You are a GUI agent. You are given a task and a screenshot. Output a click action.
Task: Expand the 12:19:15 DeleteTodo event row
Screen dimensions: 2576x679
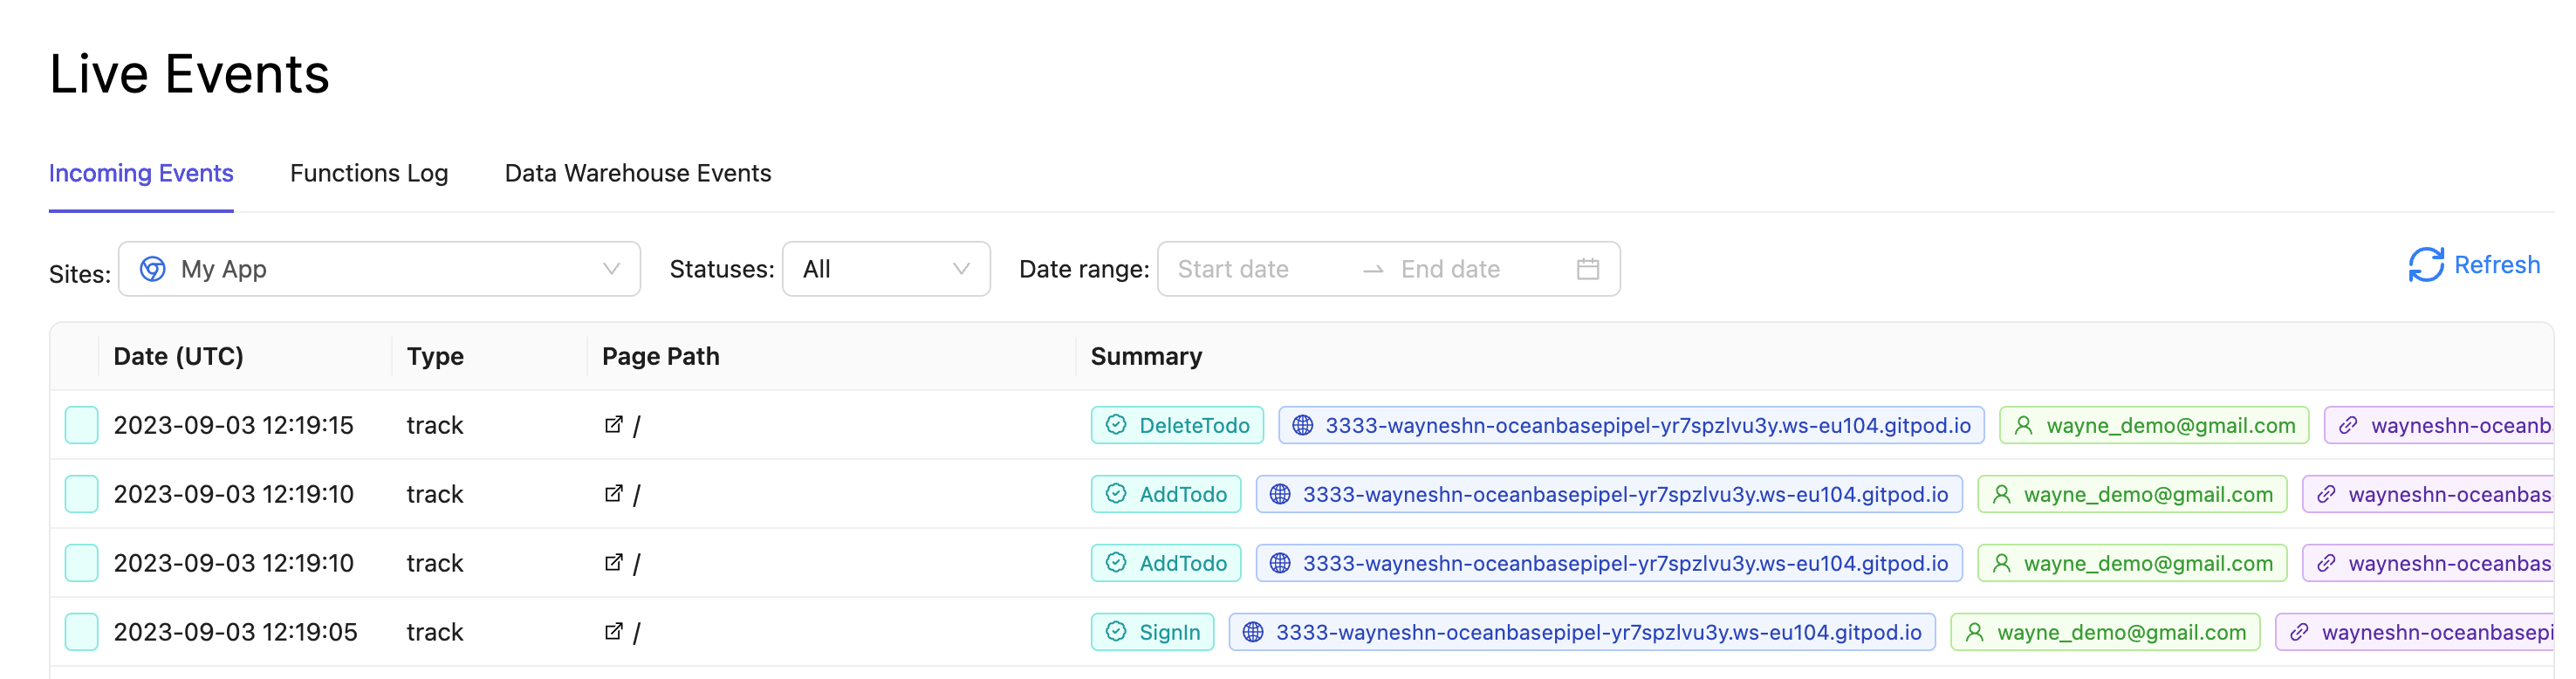pos(82,425)
